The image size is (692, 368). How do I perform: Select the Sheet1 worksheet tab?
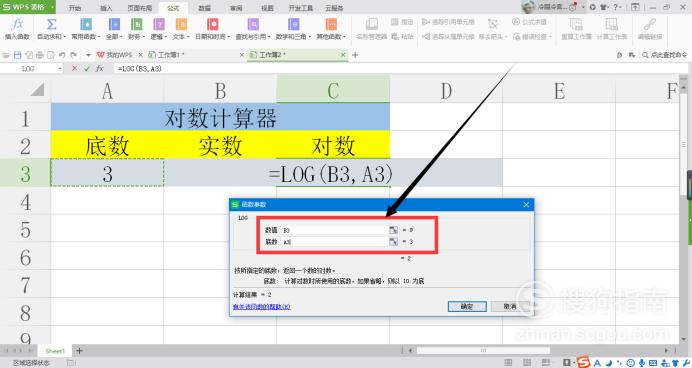click(x=55, y=351)
